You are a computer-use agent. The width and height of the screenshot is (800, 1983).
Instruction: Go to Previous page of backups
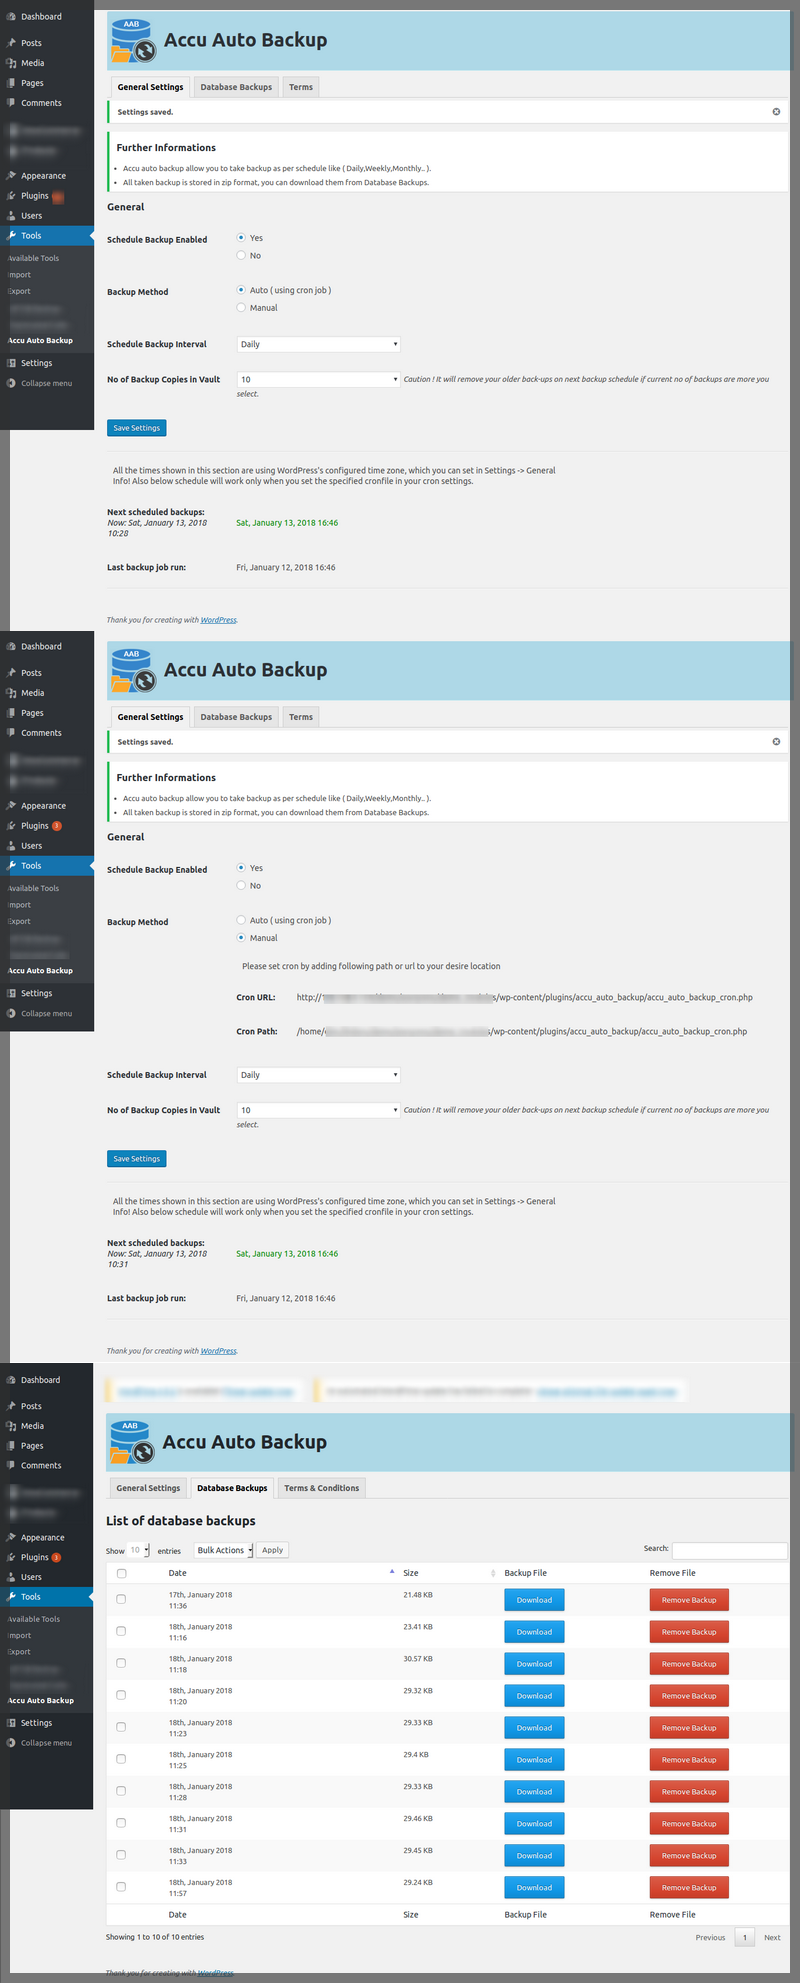click(710, 1937)
